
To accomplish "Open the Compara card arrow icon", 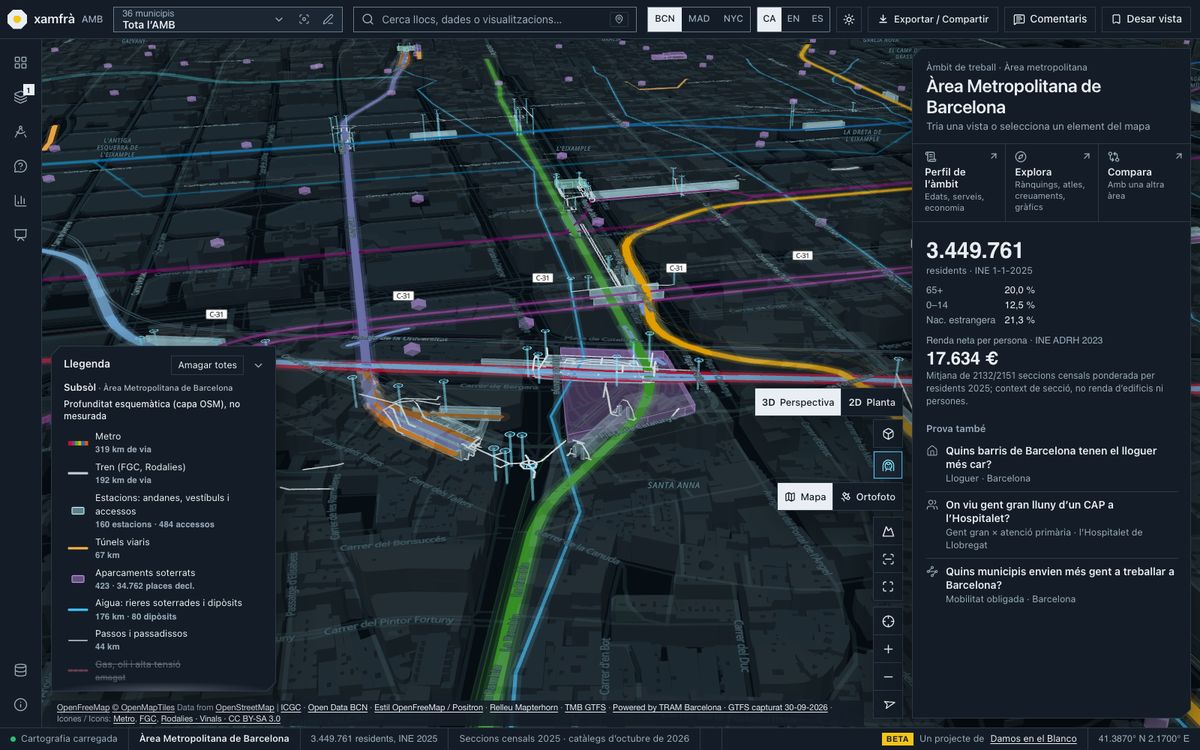I will 1179,157.
